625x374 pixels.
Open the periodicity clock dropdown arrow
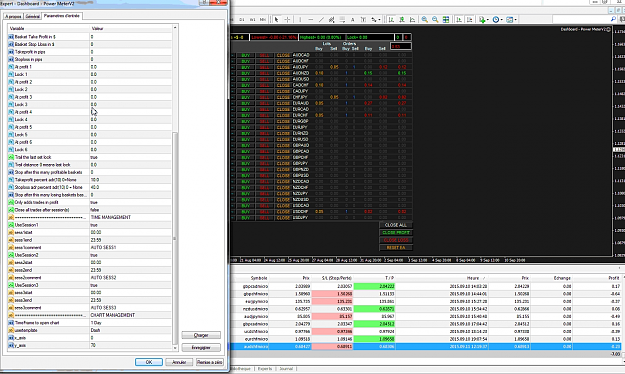pos(502,20)
